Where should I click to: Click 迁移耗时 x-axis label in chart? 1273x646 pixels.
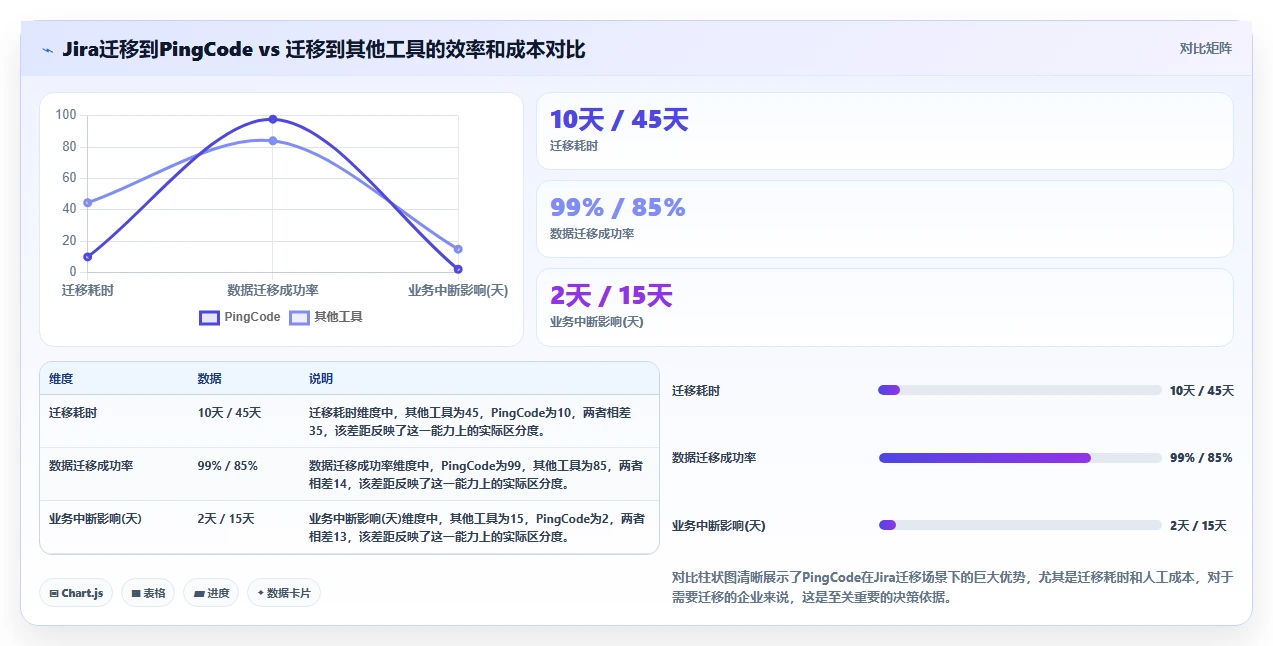coord(88,290)
